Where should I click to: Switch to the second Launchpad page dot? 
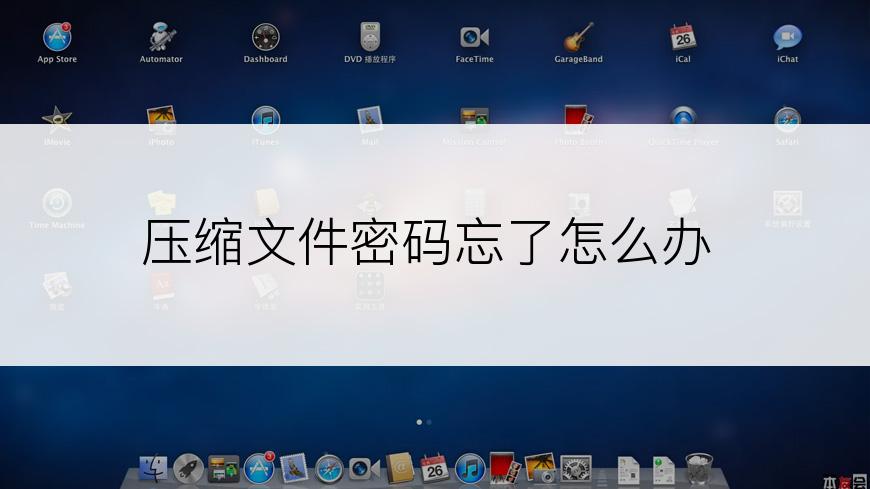tap(429, 422)
